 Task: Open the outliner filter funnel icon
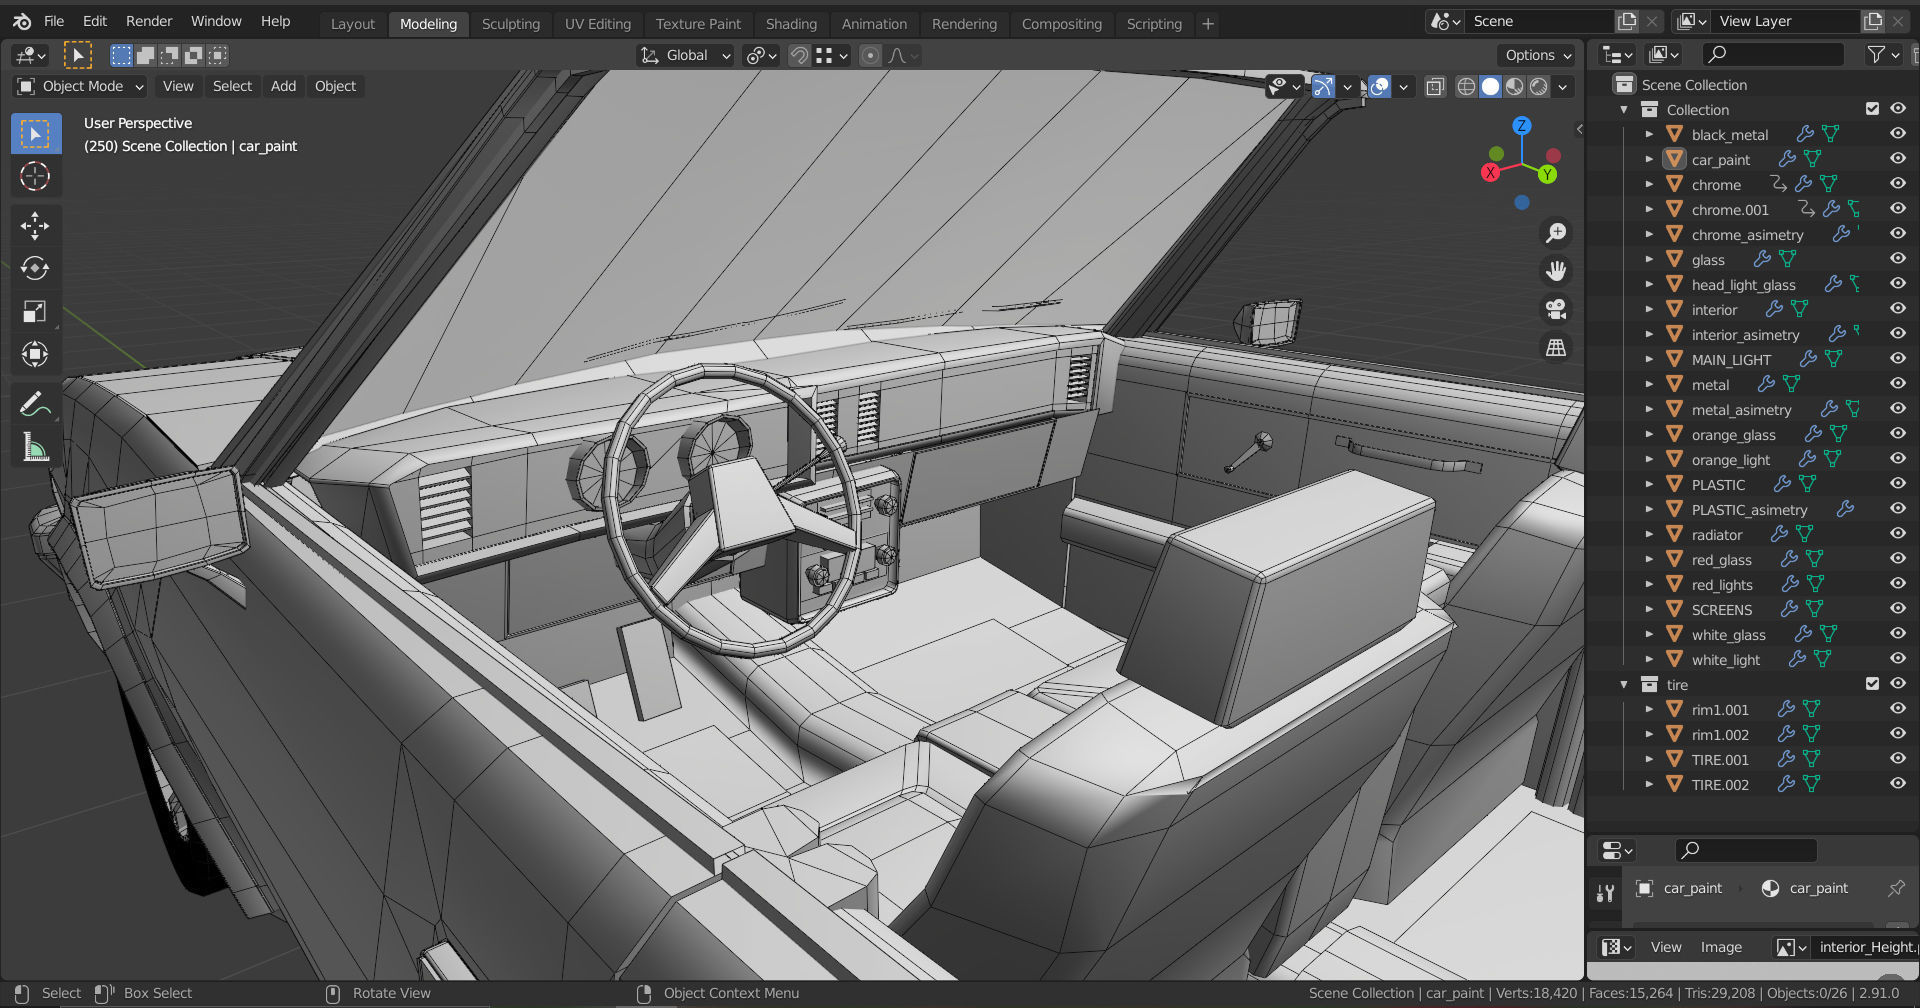(x=1876, y=55)
